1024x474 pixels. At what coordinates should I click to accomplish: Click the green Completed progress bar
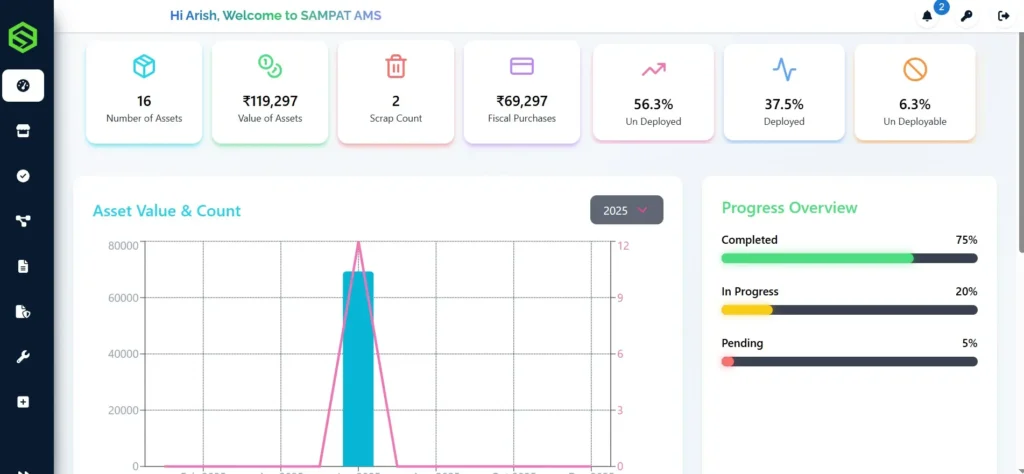pos(817,258)
